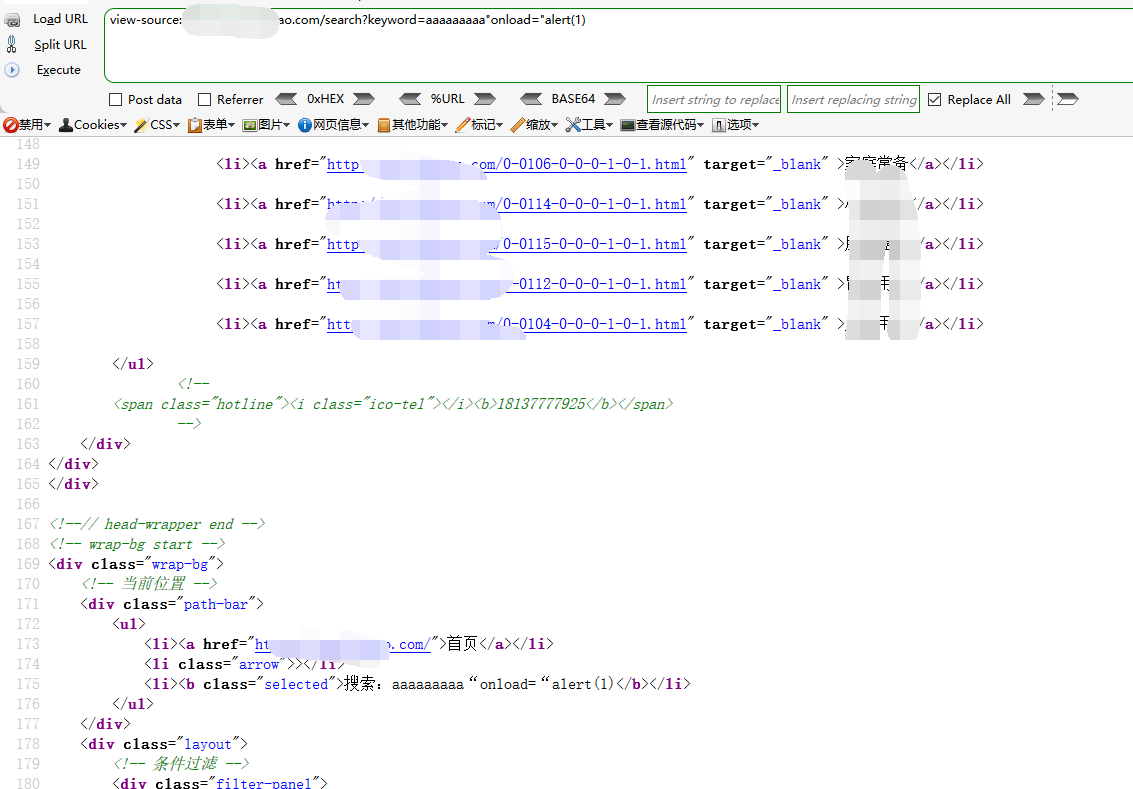The width and height of the screenshot is (1133, 789).
Task: Open the 查看源代码 dropdown menu
Action: (x=662, y=125)
